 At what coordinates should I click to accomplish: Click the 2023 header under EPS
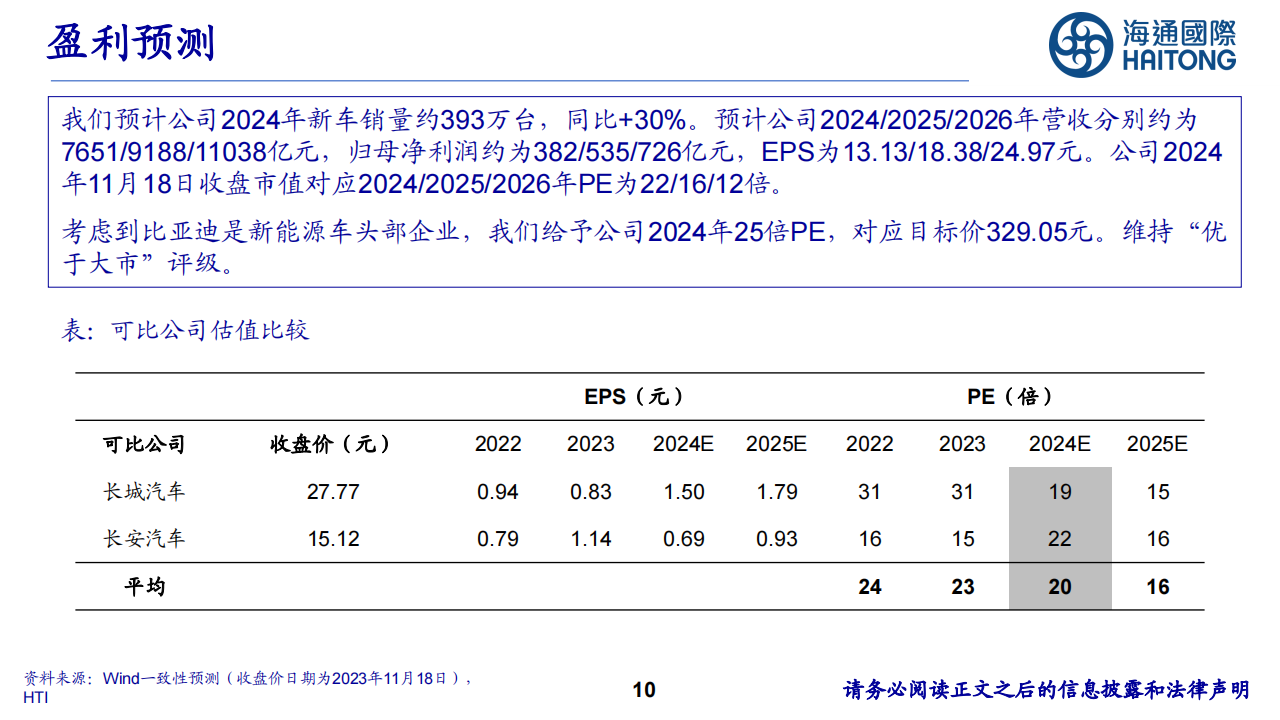[x=591, y=444]
